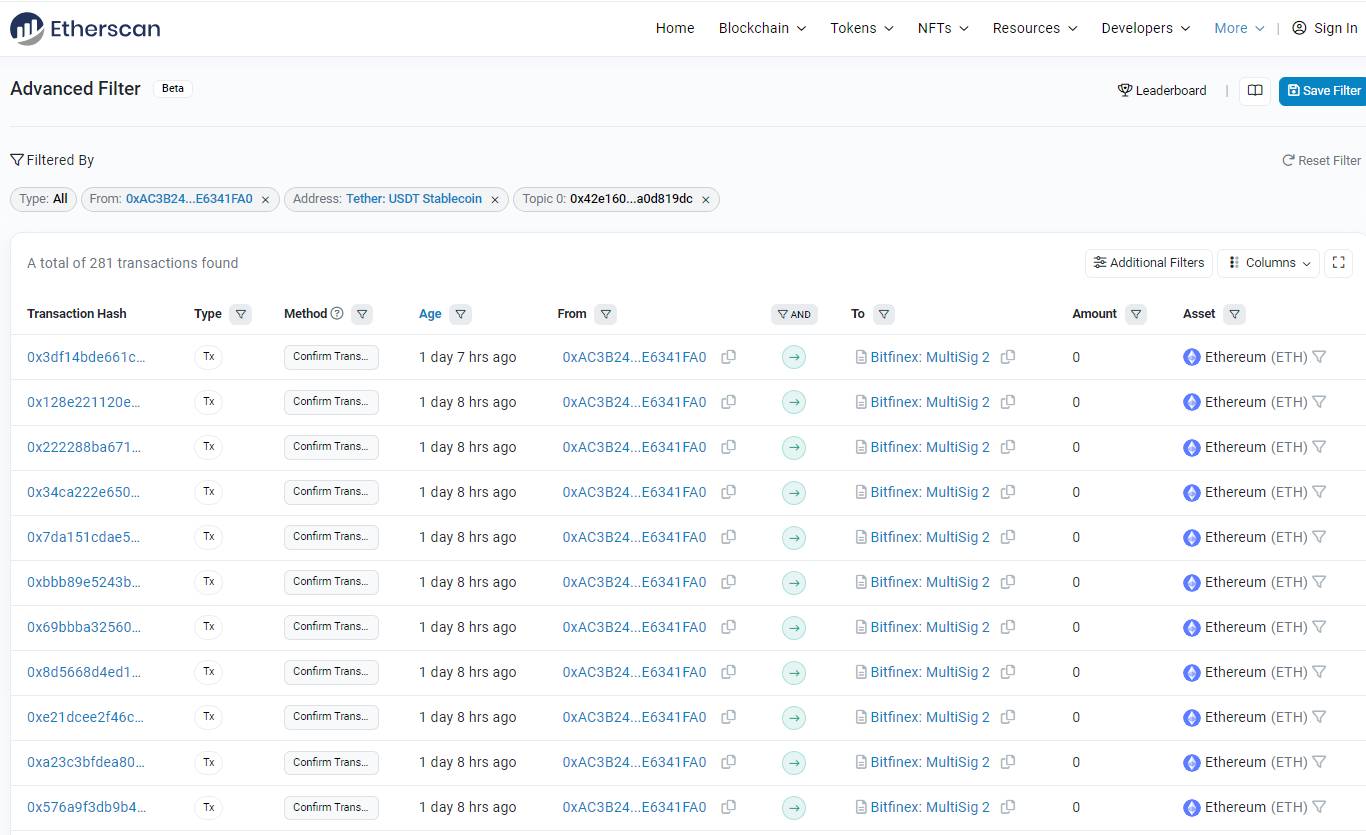
Task: Open the Etherscan logo home link
Action: click(x=85, y=28)
